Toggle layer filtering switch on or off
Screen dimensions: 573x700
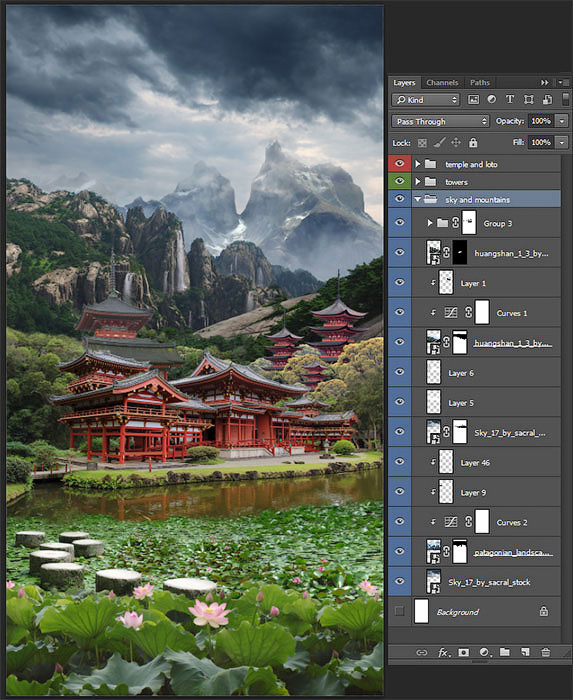click(x=565, y=99)
